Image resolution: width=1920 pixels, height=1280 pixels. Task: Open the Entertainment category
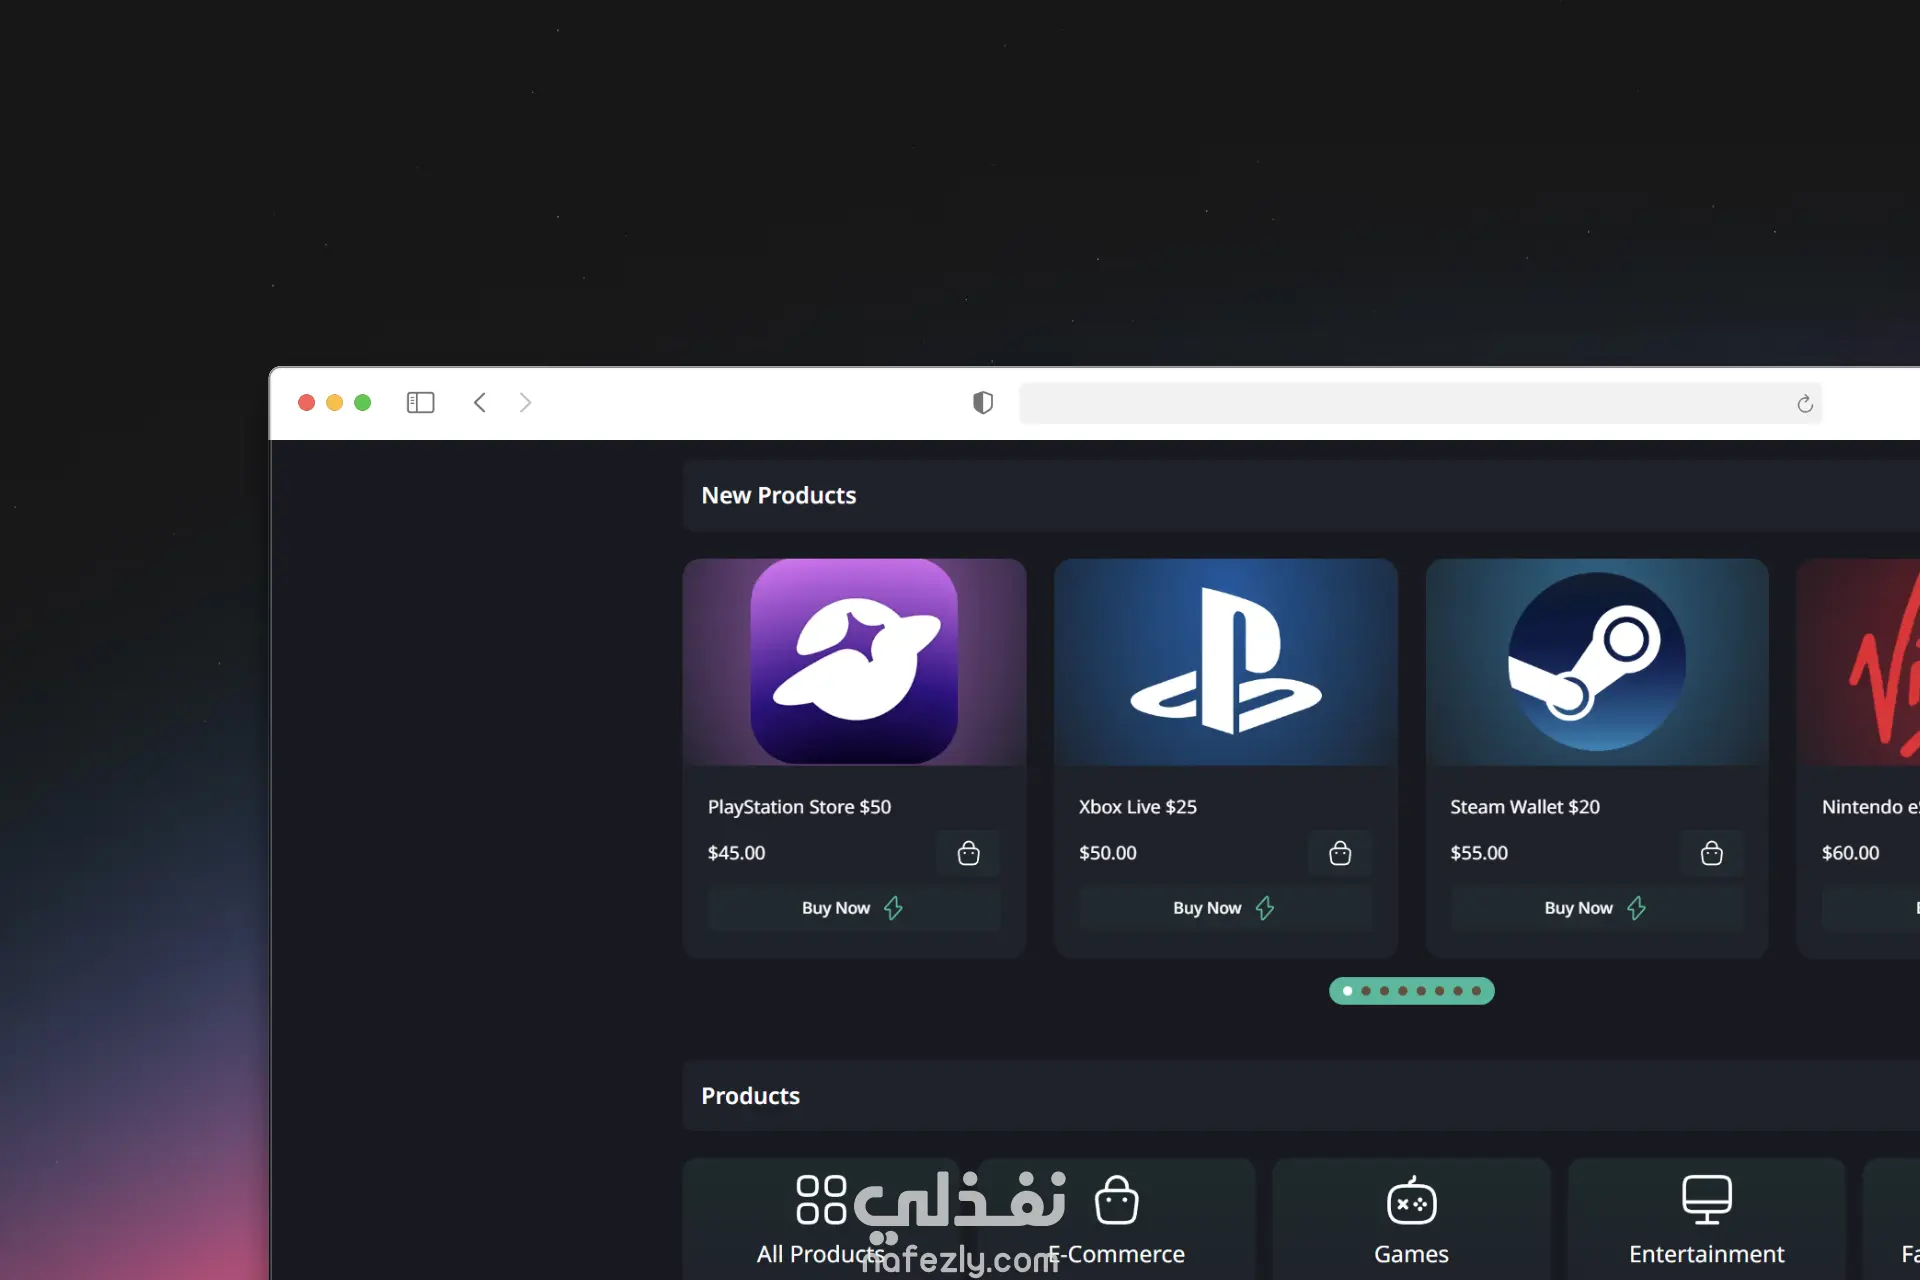[x=1706, y=1220]
